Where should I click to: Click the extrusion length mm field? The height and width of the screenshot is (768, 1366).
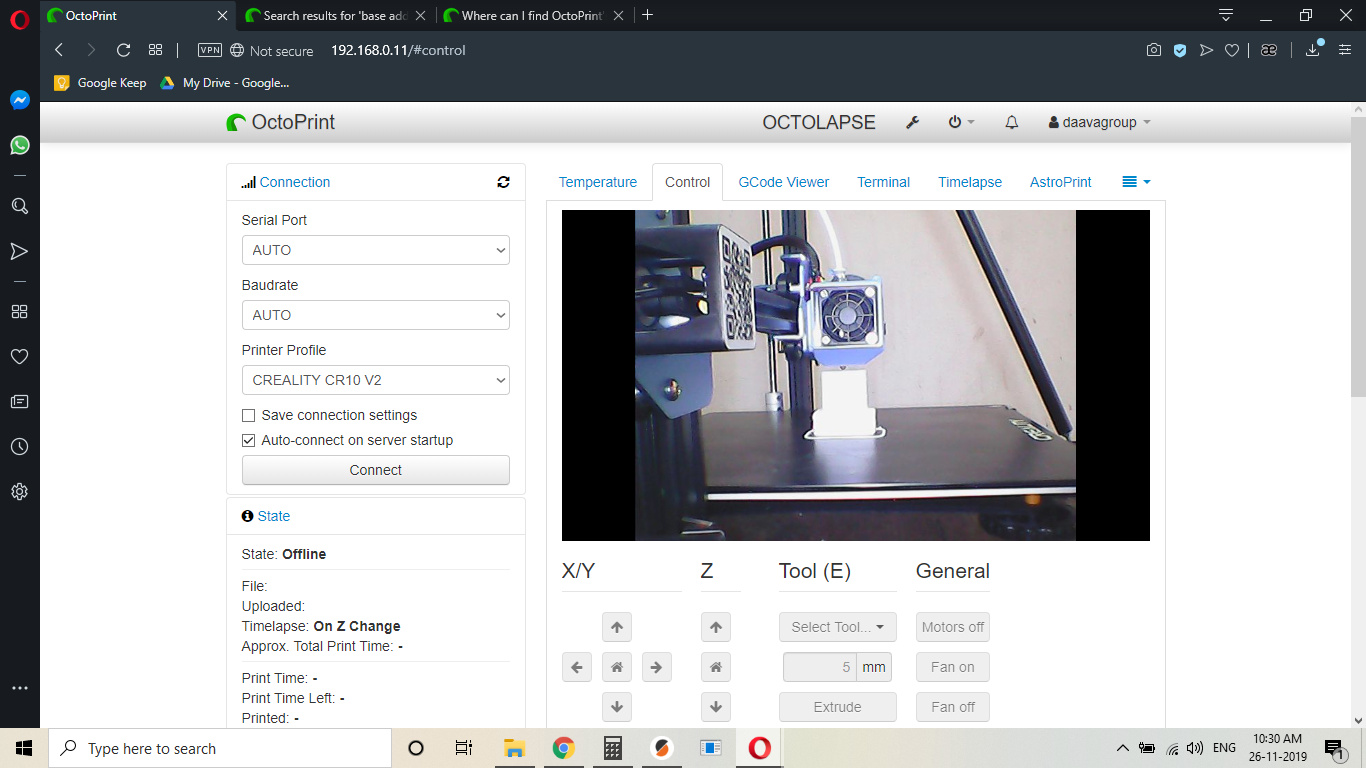[x=819, y=667]
